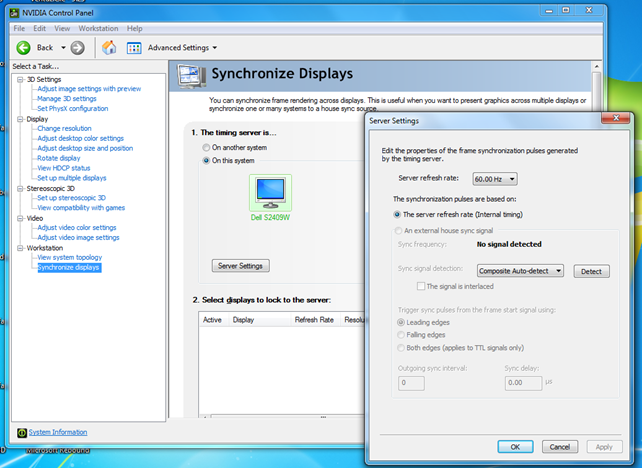Click the System Information icon at bottom left
This screenshot has height=468, width=642.
tap(21, 432)
